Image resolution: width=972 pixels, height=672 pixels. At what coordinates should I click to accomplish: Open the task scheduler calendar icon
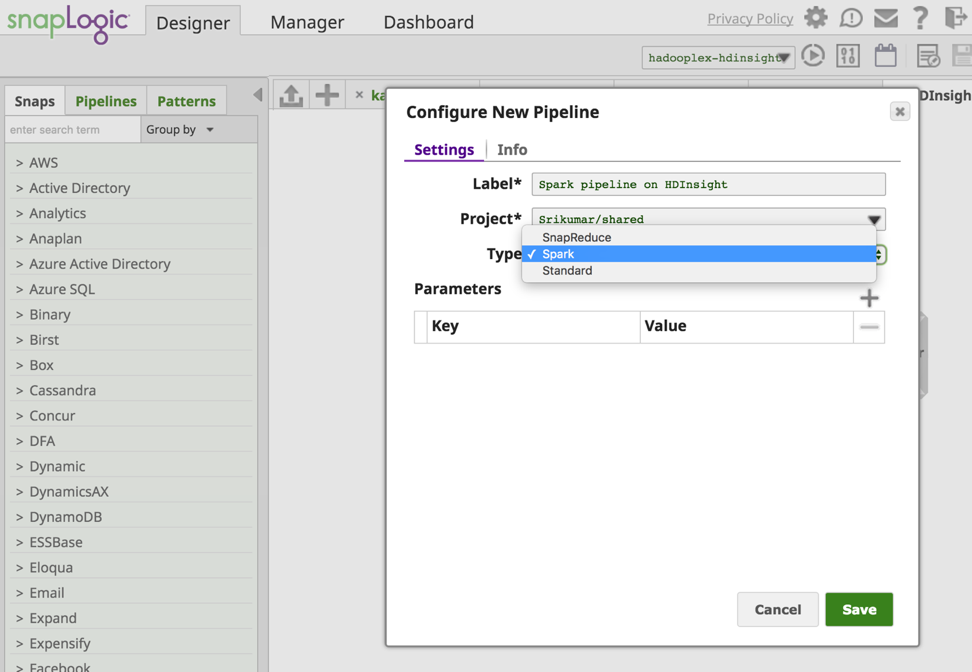coord(885,56)
